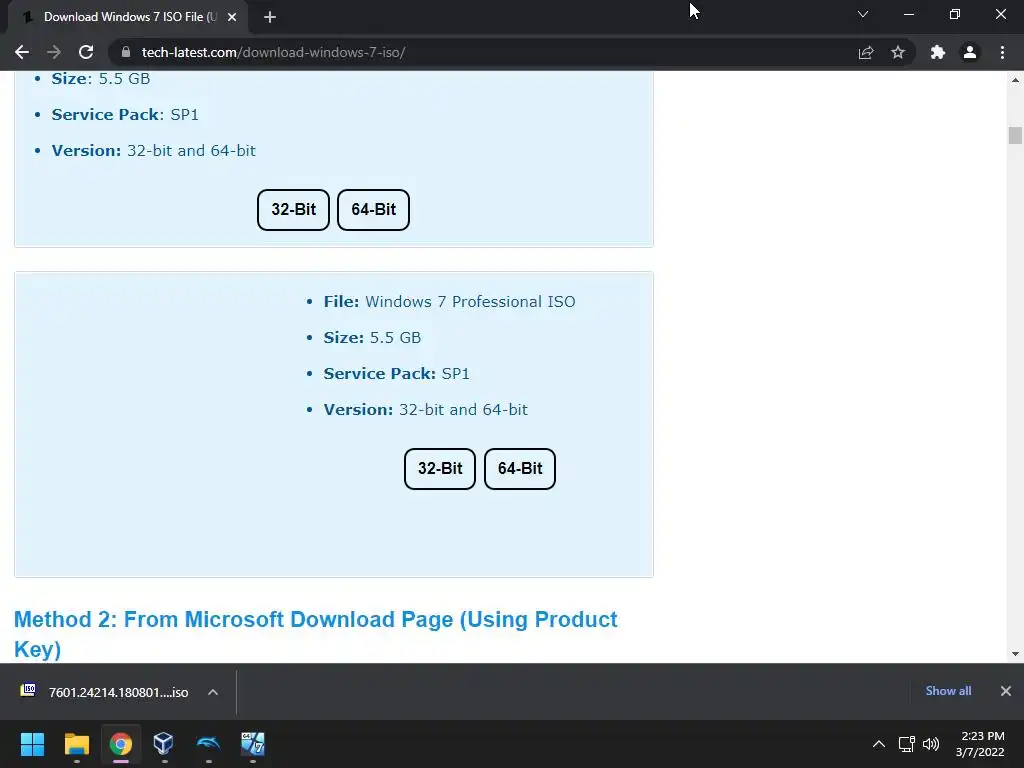Open the Dolphin app in taskbar
Image resolution: width=1024 pixels, height=768 pixels.
click(208, 744)
